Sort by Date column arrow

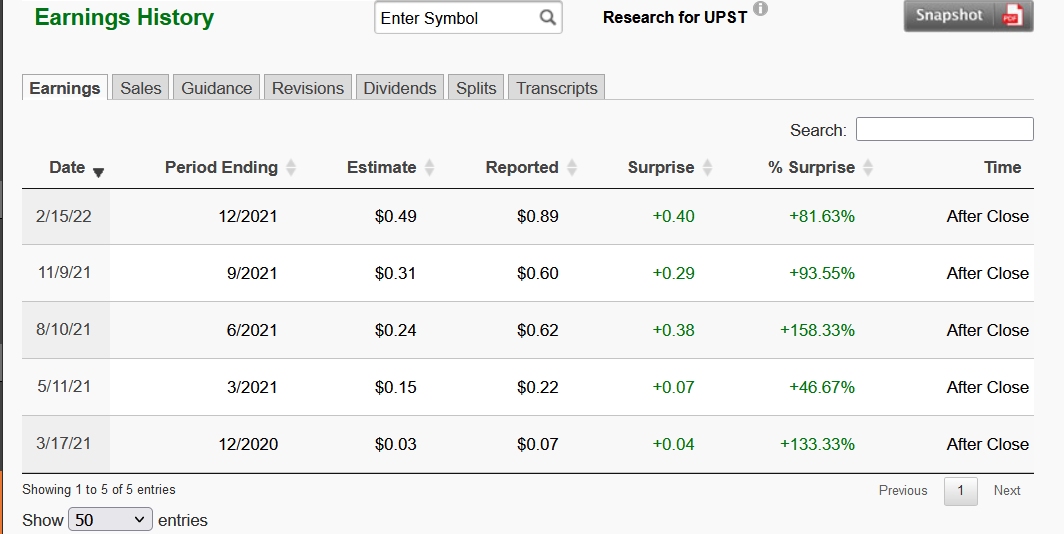98,172
